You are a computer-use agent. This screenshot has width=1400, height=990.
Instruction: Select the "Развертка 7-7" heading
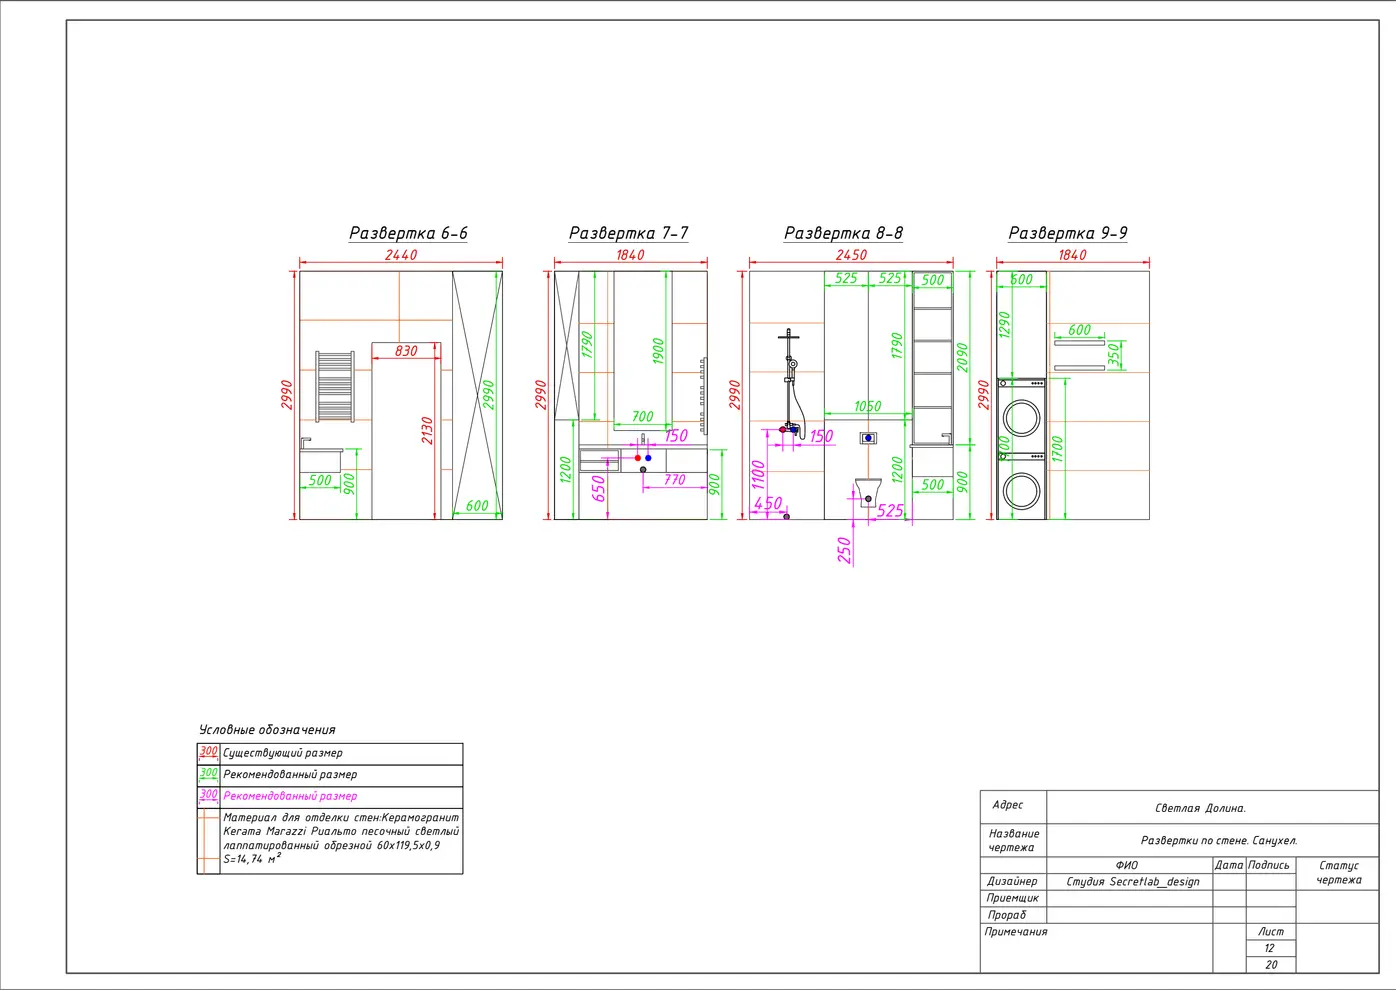pyautogui.click(x=628, y=233)
